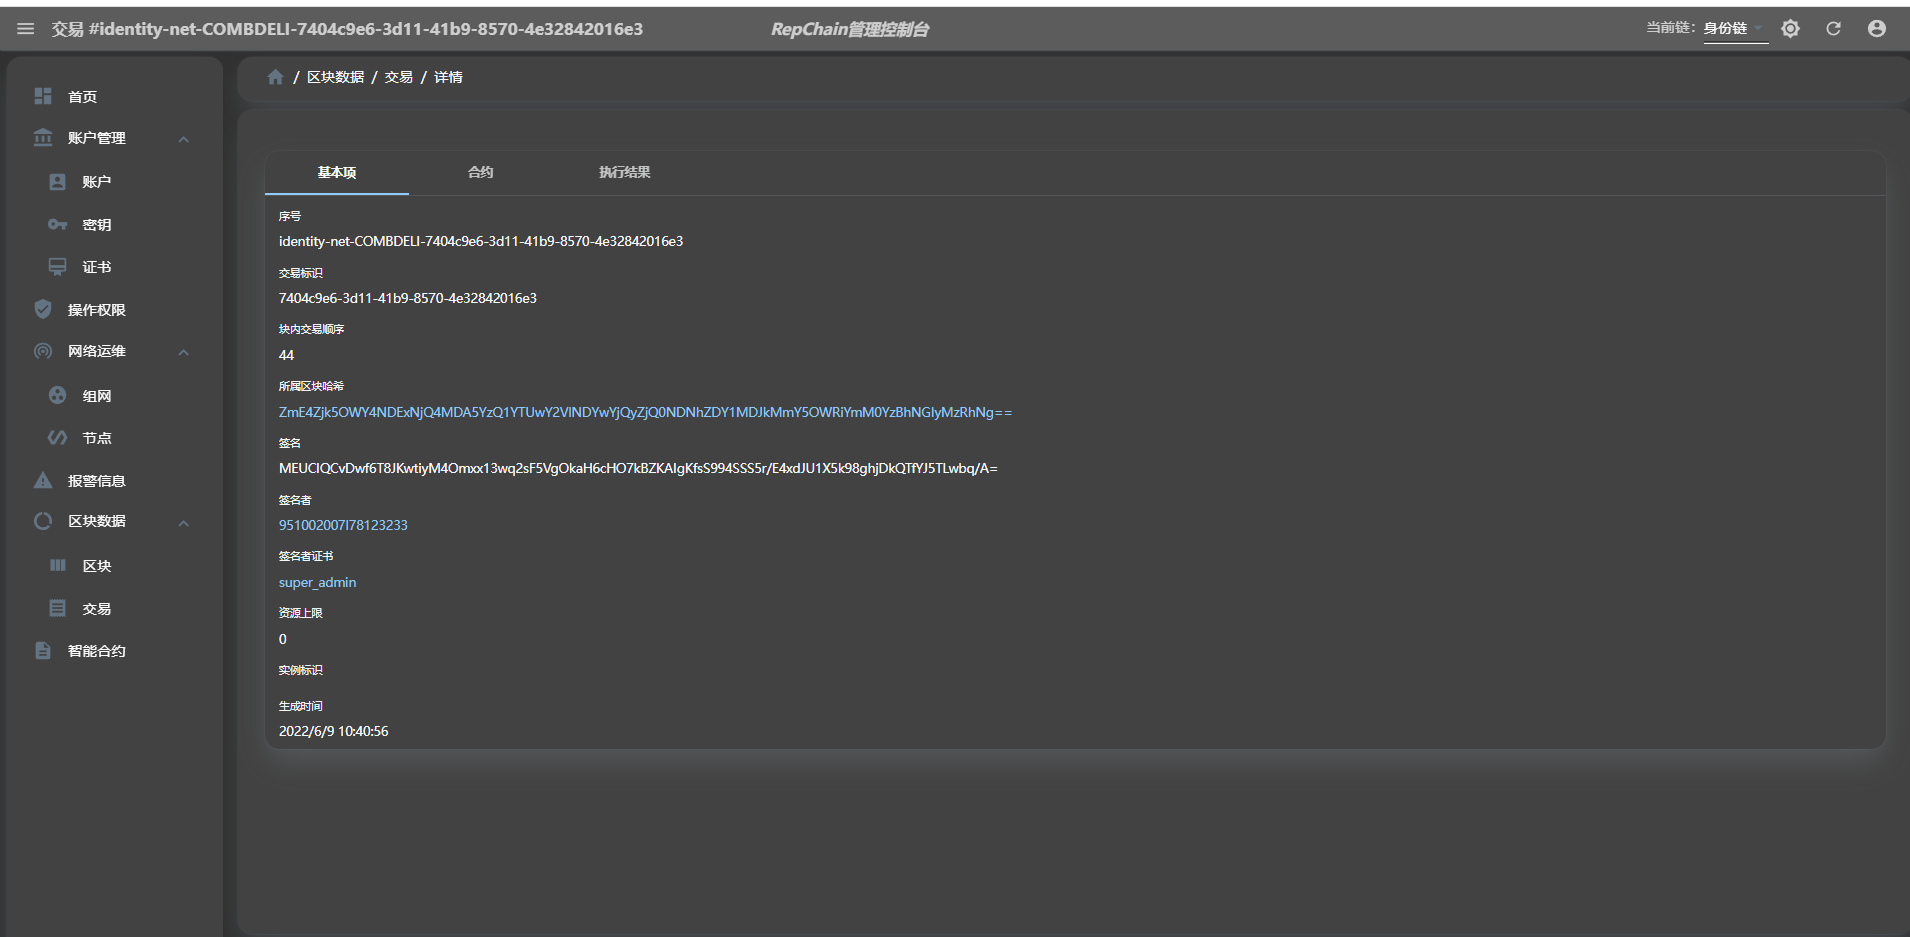Click transaction ID 7404c9e6-3d11-41b9-8570-4e32842016e3

coord(408,298)
